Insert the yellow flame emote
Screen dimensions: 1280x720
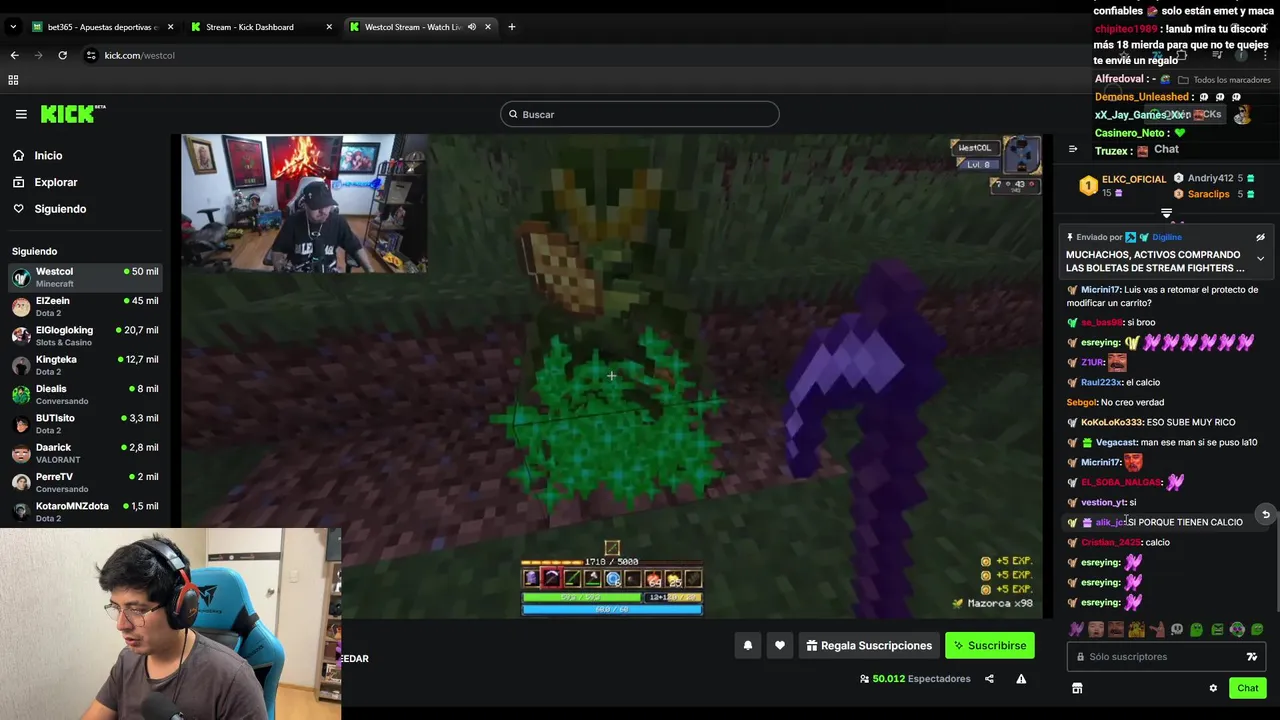[x=1136, y=630]
